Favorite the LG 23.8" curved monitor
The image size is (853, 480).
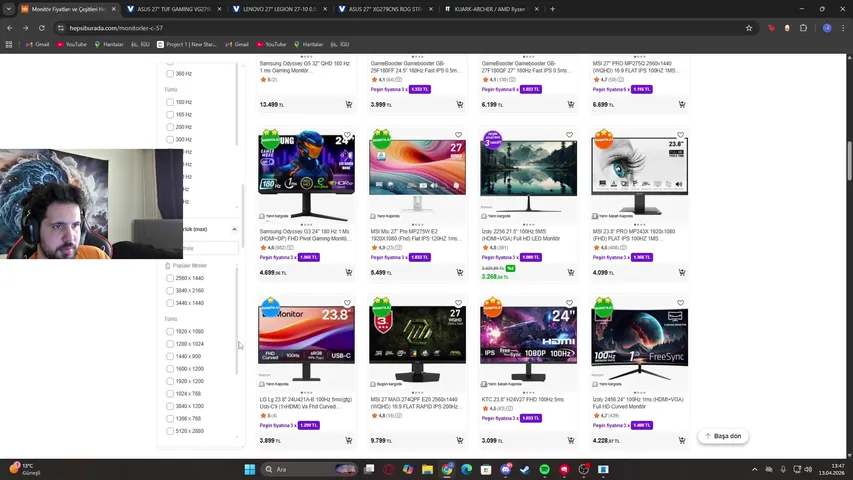347,303
